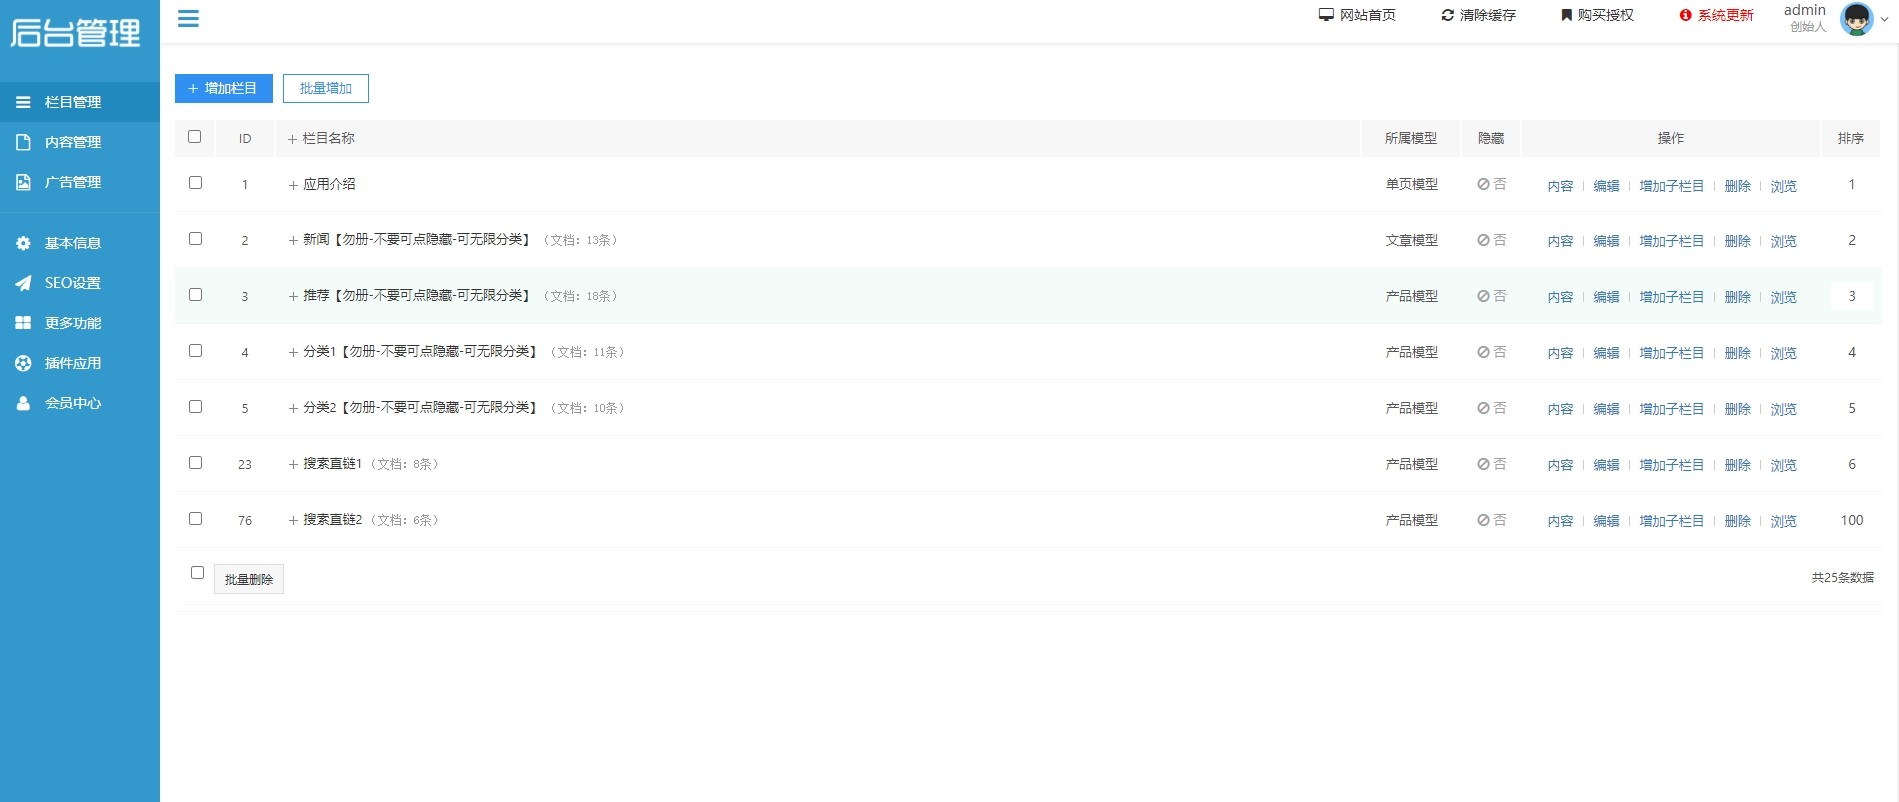Click 编辑 link for 搜索直链2 row
This screenshot has width=1899, height=802.
[x=1605, y=521]
